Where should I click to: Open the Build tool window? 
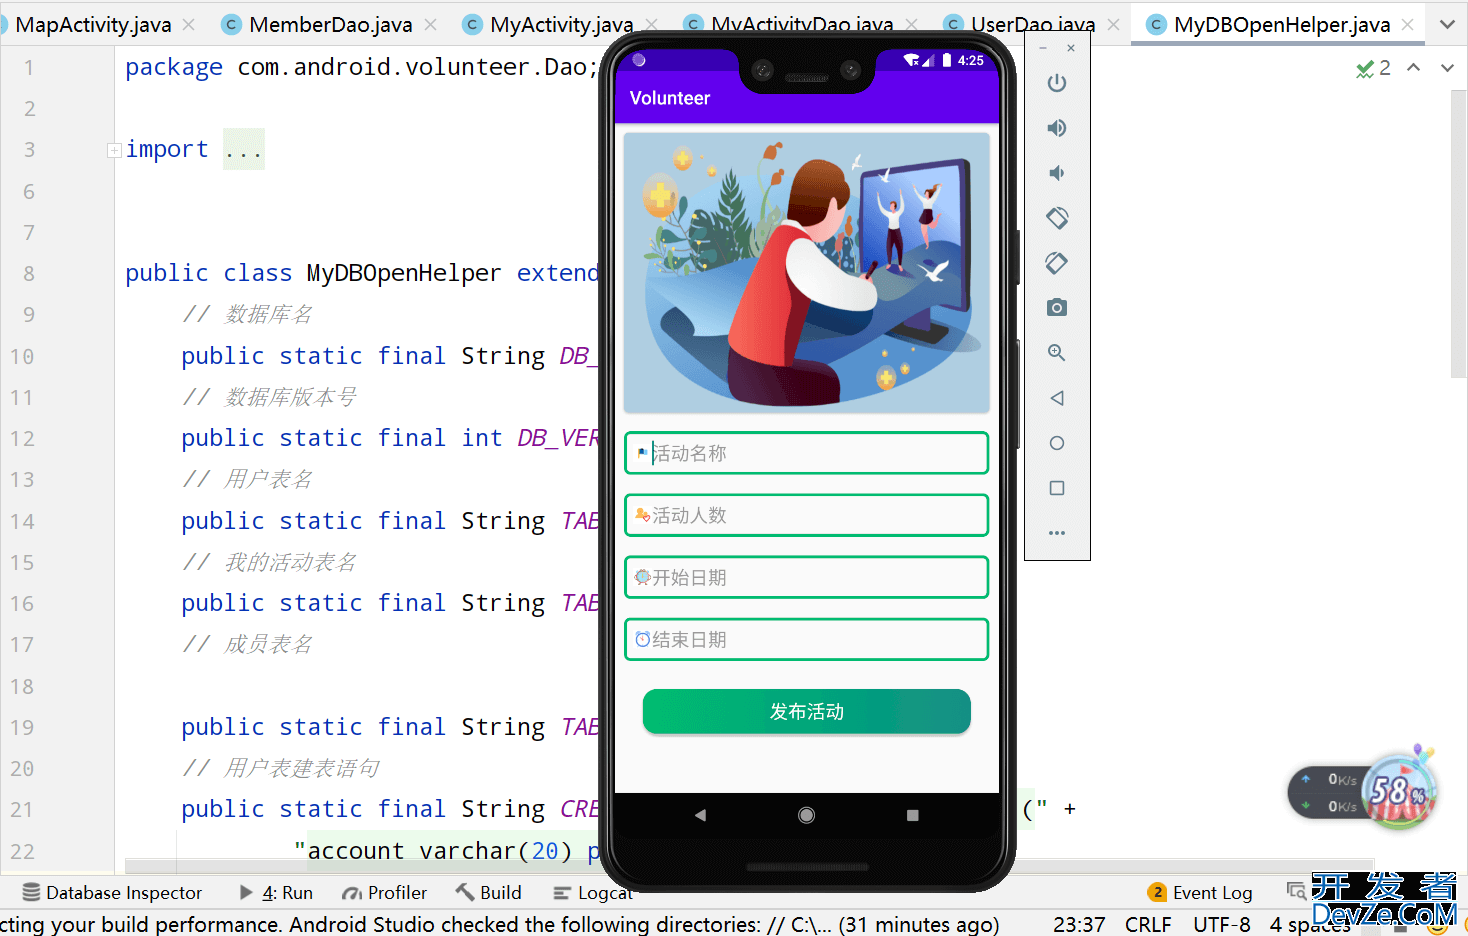coord(489,893)
